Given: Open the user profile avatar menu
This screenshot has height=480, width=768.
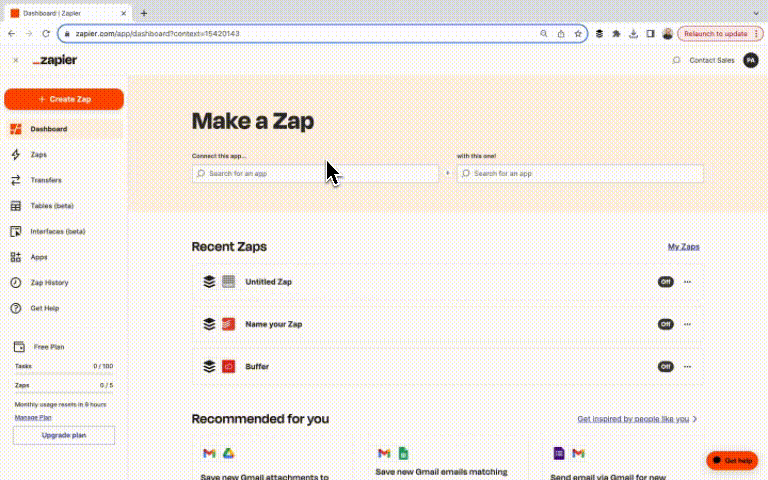Looking at the screenshot, I should coord(751,60).
